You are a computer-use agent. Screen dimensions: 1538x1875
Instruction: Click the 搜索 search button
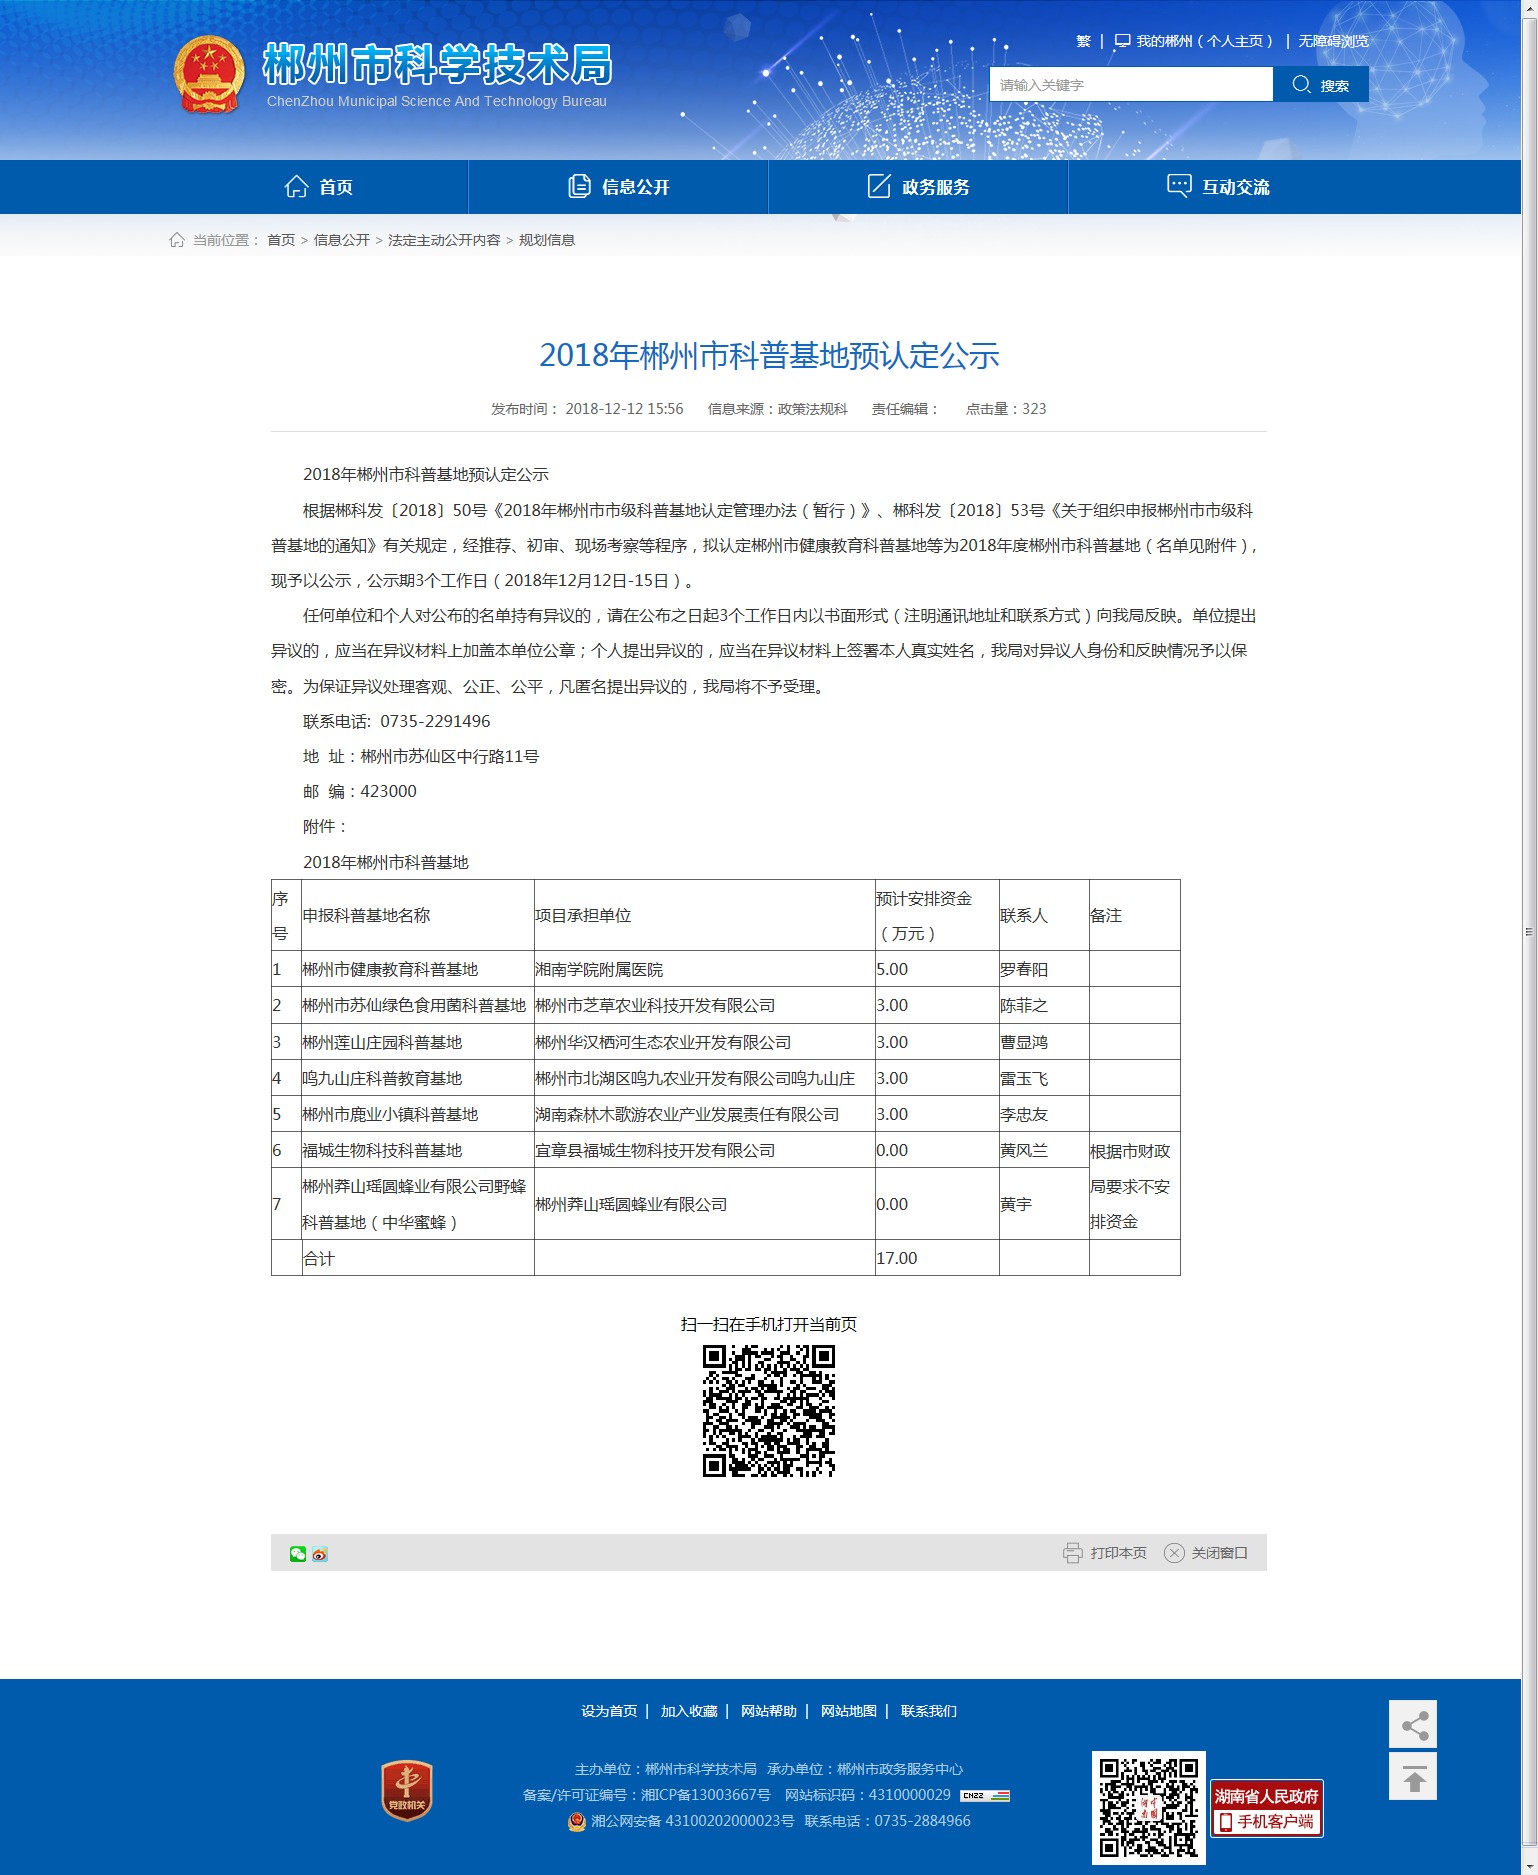1320,85
